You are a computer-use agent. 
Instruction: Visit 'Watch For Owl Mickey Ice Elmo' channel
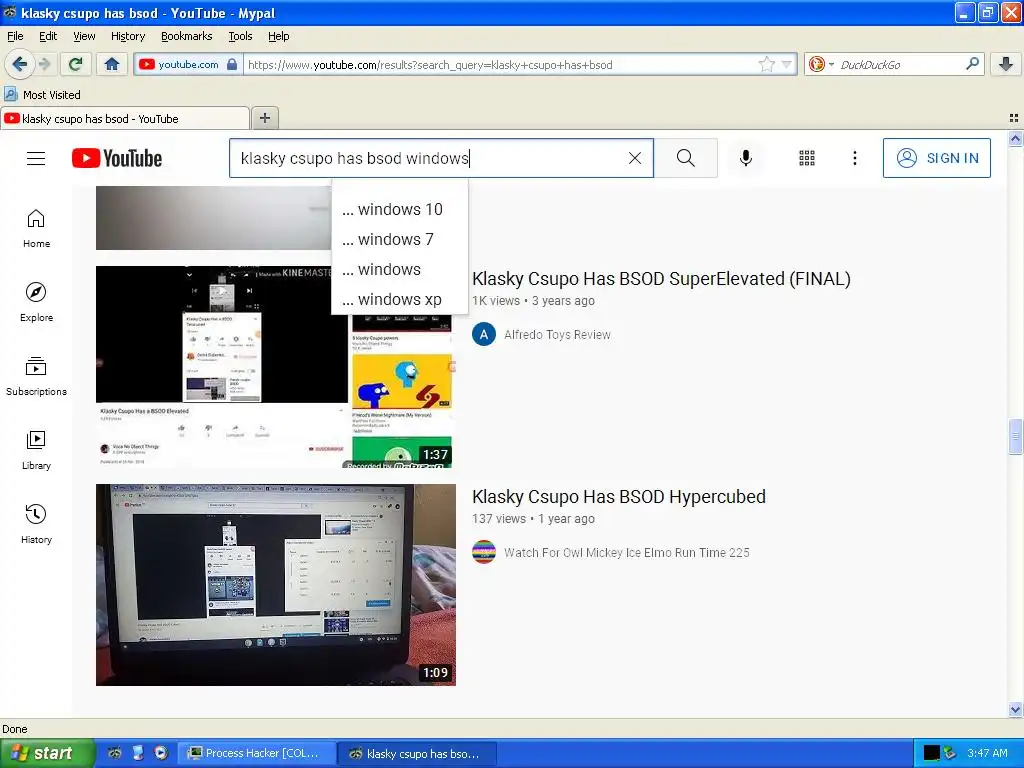tap(626, 552)
